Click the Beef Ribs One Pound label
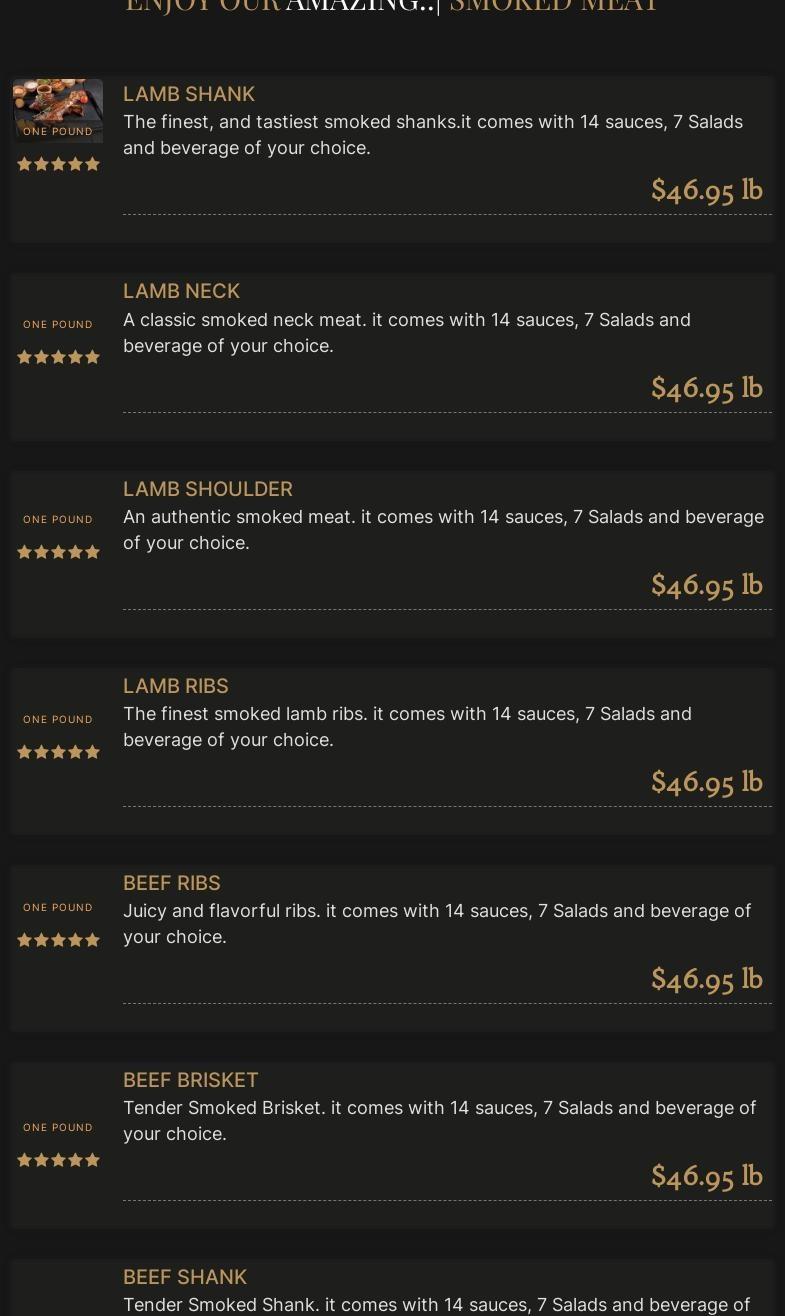785x1316 pixels. click(58, 908)
